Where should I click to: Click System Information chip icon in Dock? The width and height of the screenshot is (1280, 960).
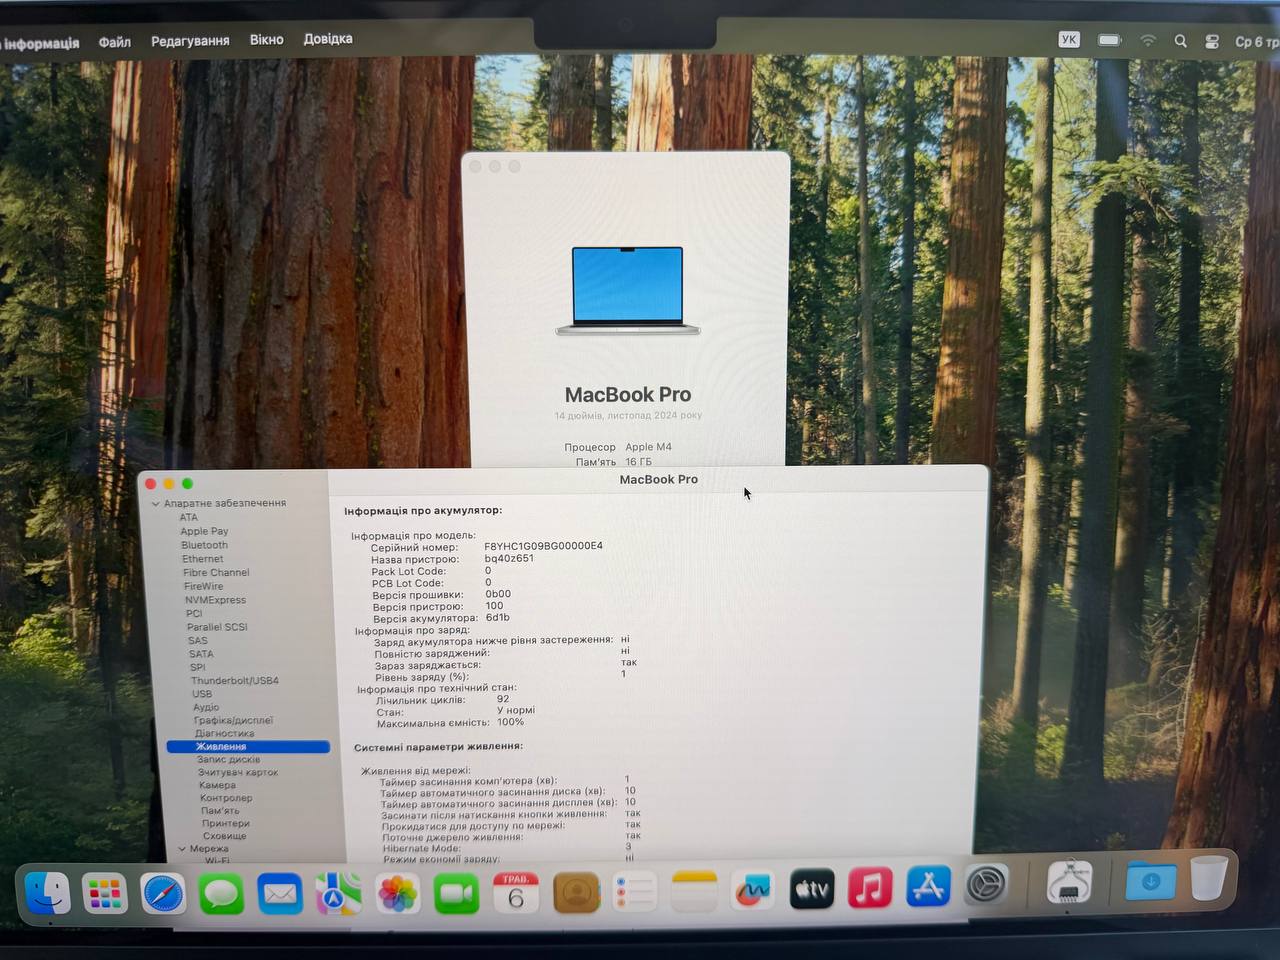[x=1068, y=883]
